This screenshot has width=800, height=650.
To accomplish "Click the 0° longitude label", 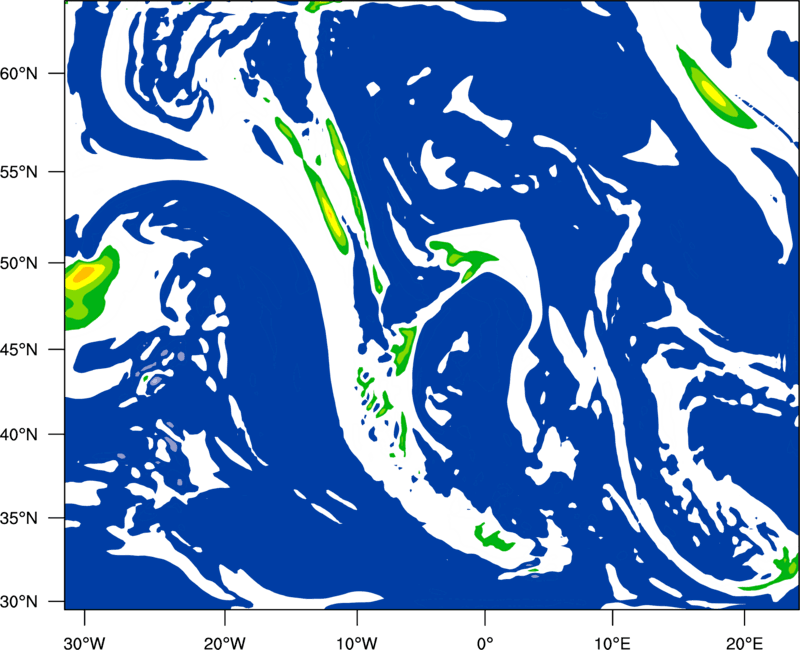I will (x=485, y=642).
